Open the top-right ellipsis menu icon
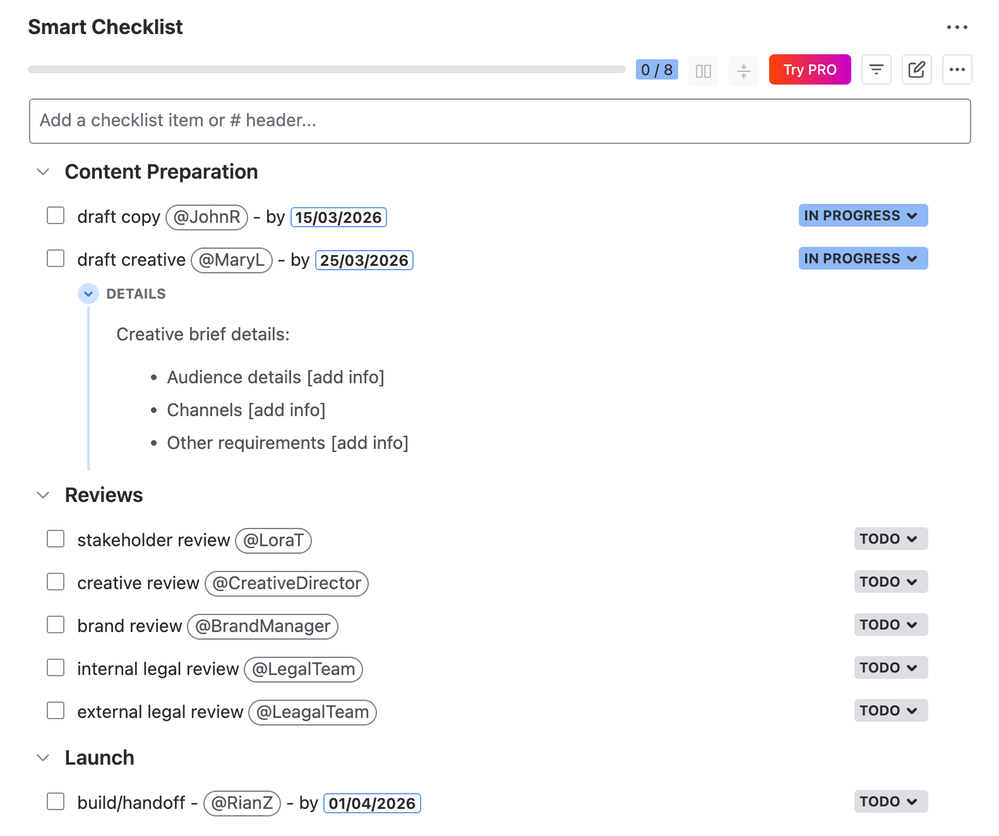Viewport: 999px width, 836px height. (x=956, y=26)
